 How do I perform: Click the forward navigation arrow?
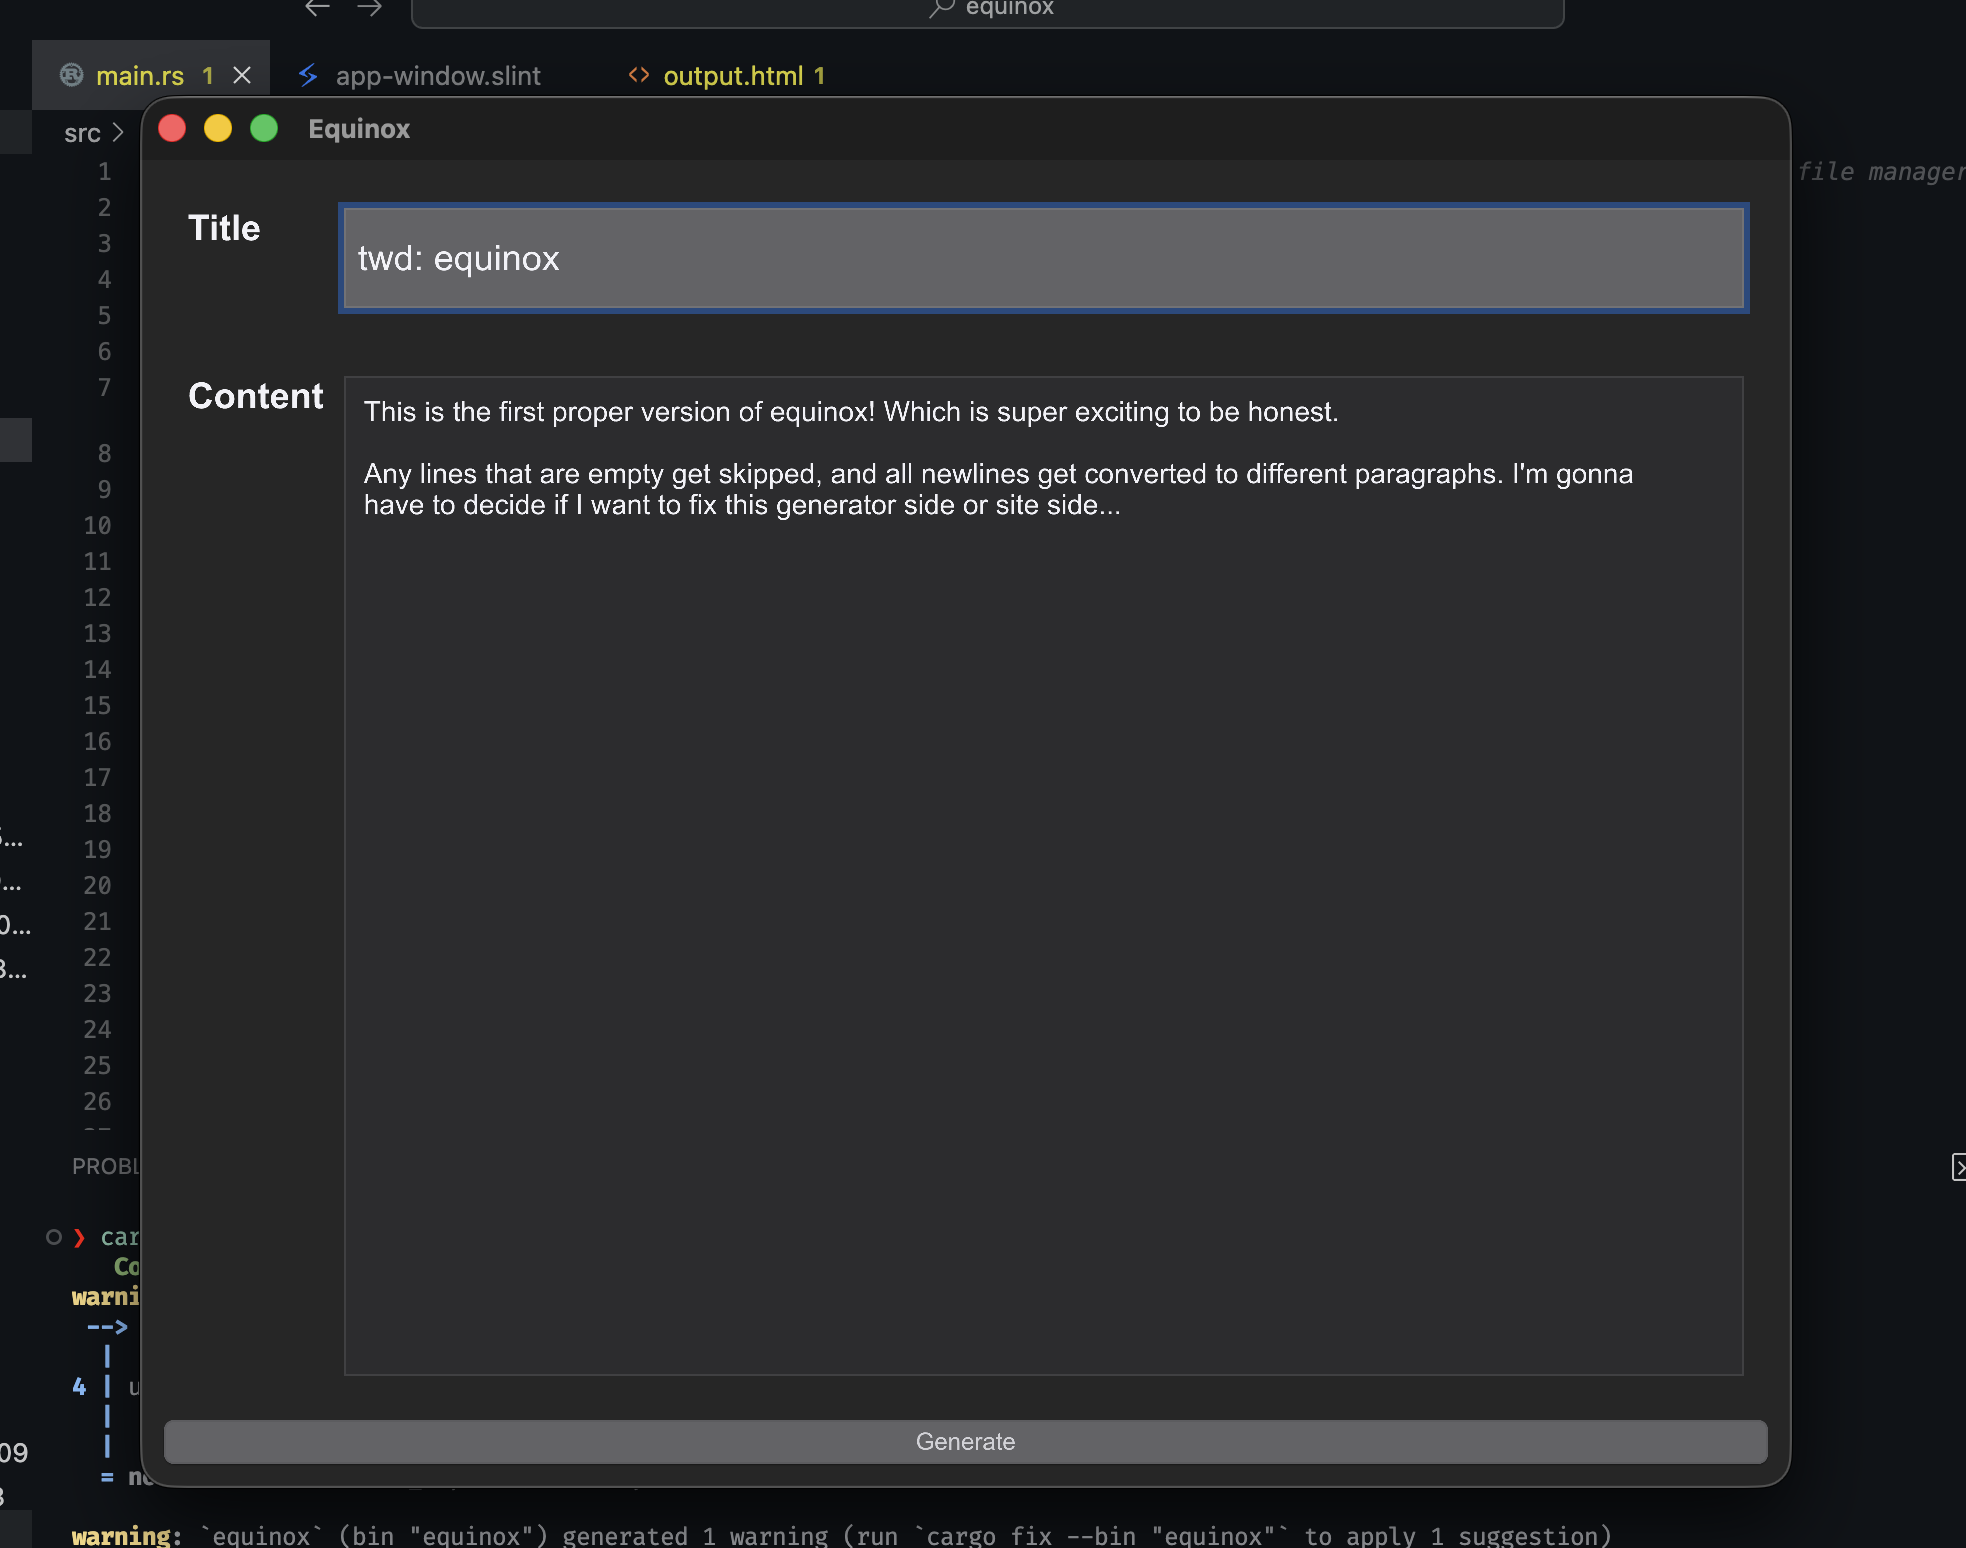370,8
